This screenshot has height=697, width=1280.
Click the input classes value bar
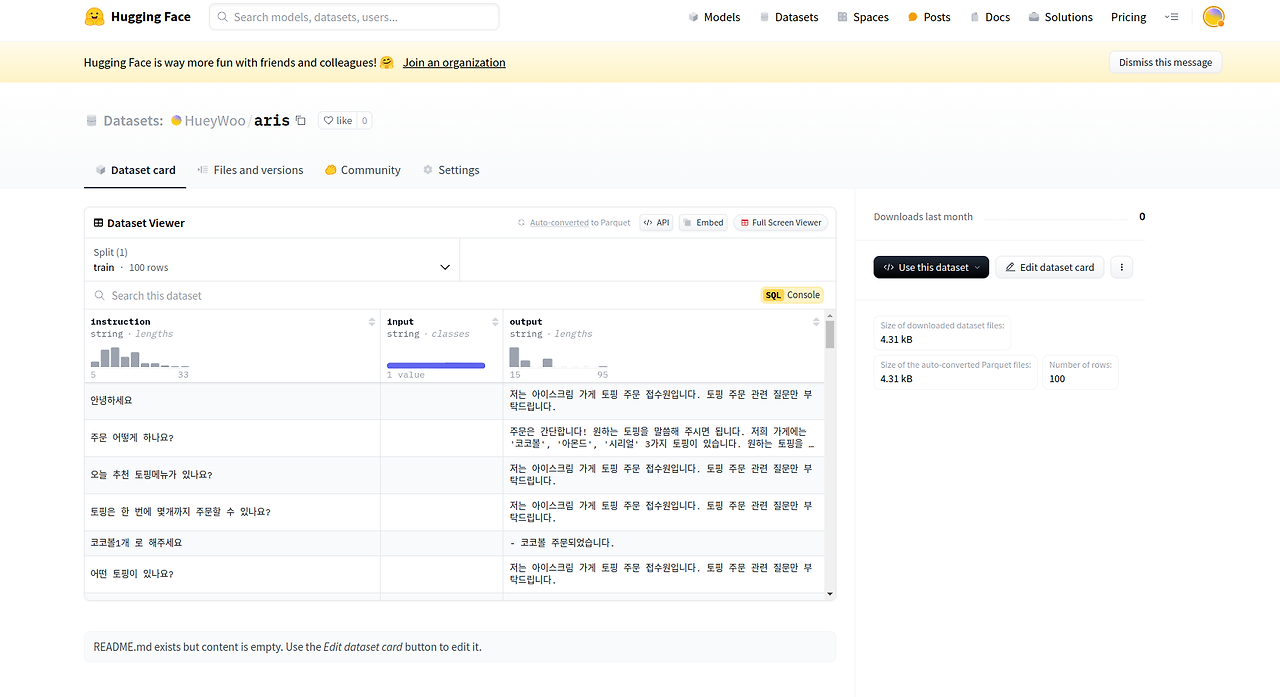(436, 366)
